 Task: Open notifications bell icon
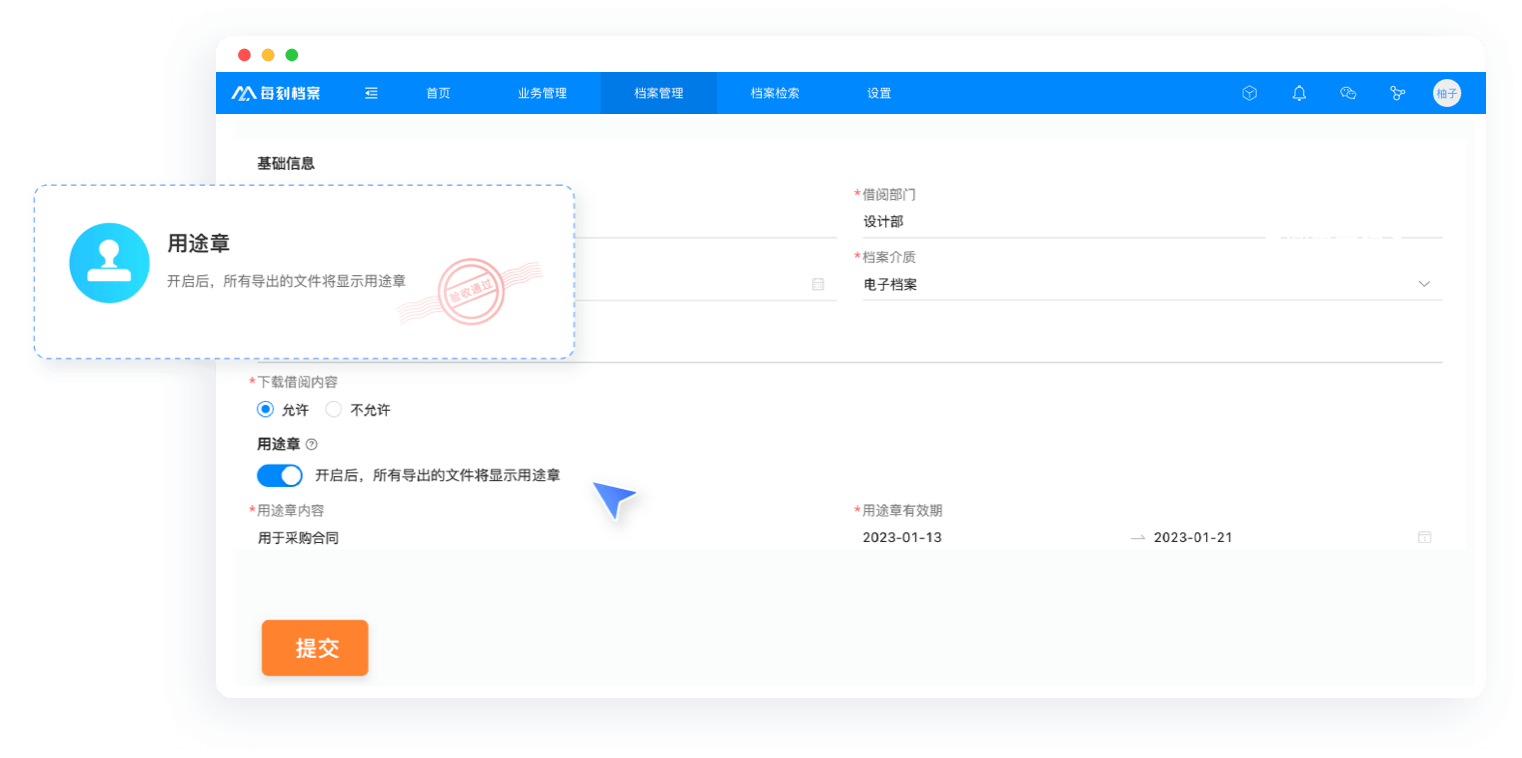coord(1299,93)
